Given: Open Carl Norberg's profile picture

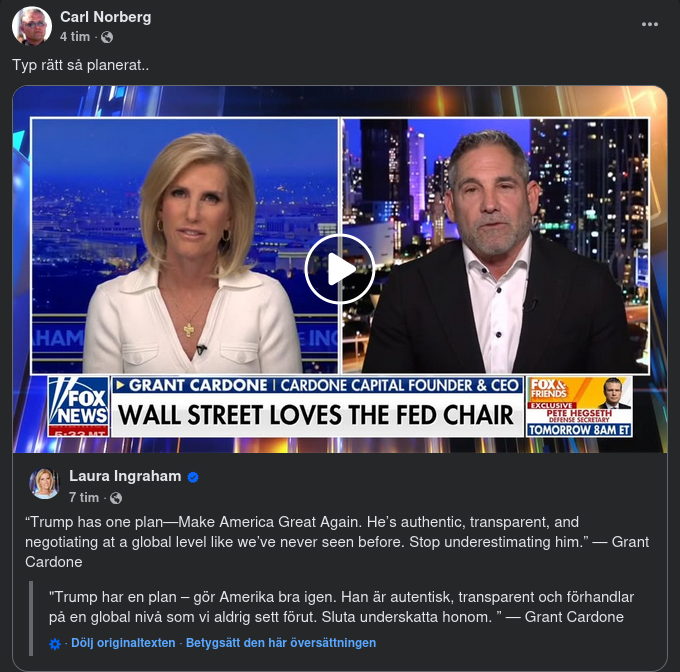Looking at the screenshot, I should click(x=32, y=26).
